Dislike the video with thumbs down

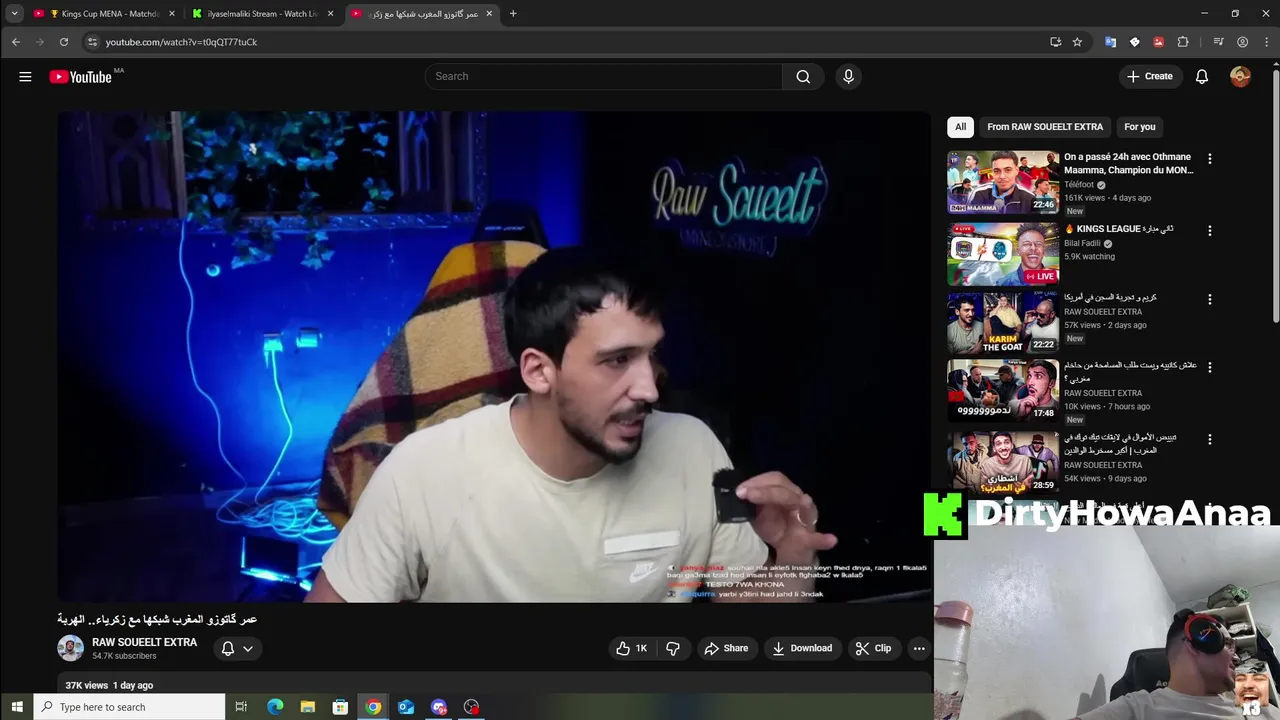(x=673, y=648)
